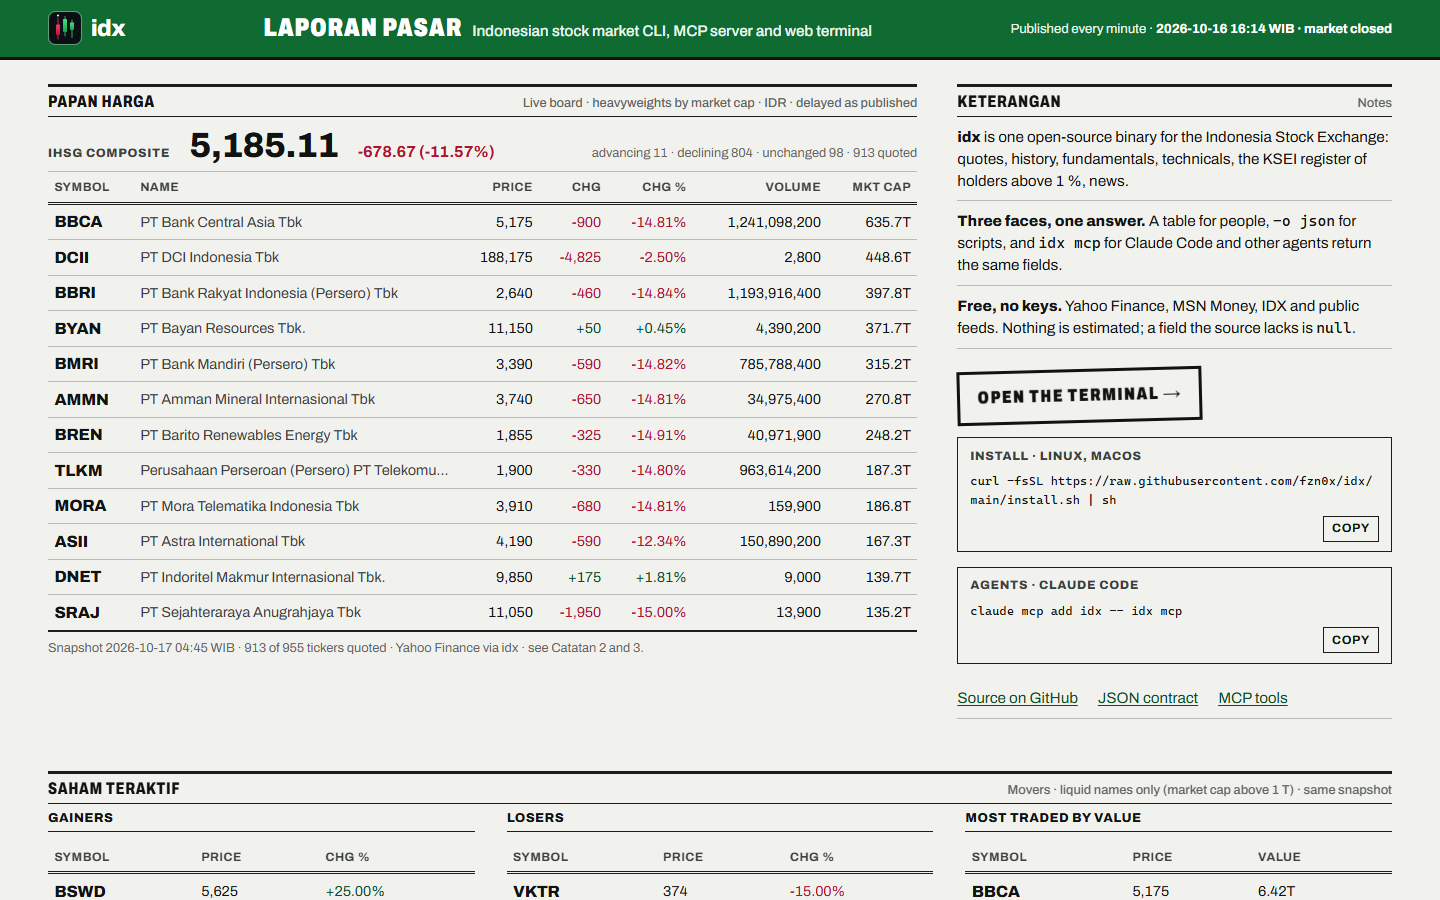The height and width of the screenshot is (900, 1440).
Task: Select the TLKM ticker symbol
Action: 78,471
